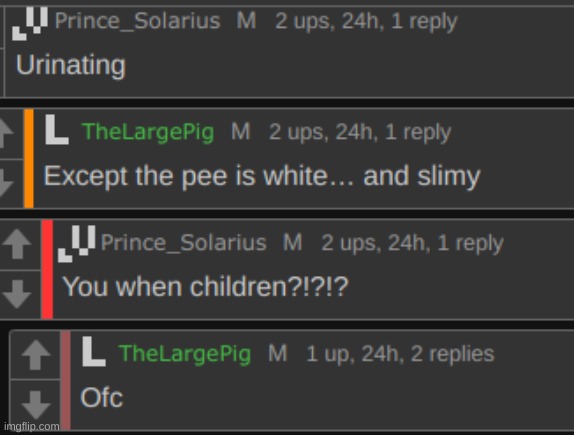Downvote the "Except the pee is white" comment
This screenshot has width=574, height=435.
point(6,184)
